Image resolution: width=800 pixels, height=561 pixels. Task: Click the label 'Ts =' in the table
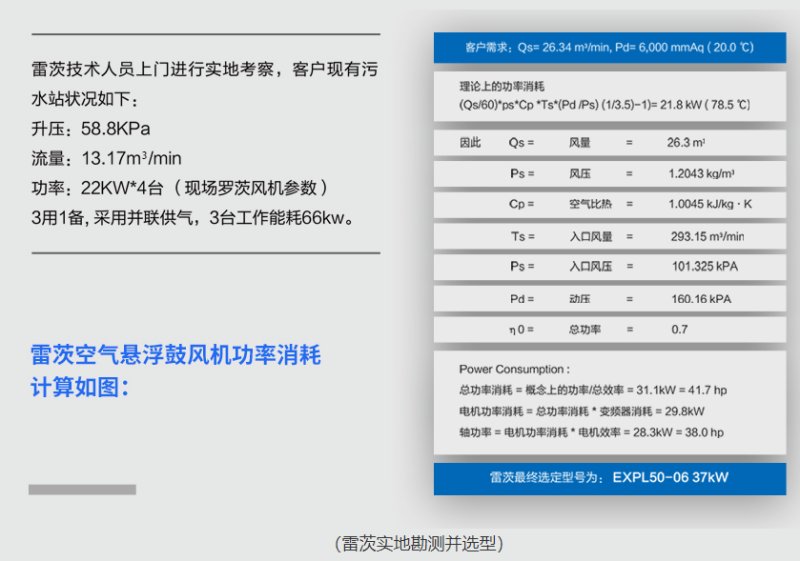pyautogui.click(x=523, y=237)
